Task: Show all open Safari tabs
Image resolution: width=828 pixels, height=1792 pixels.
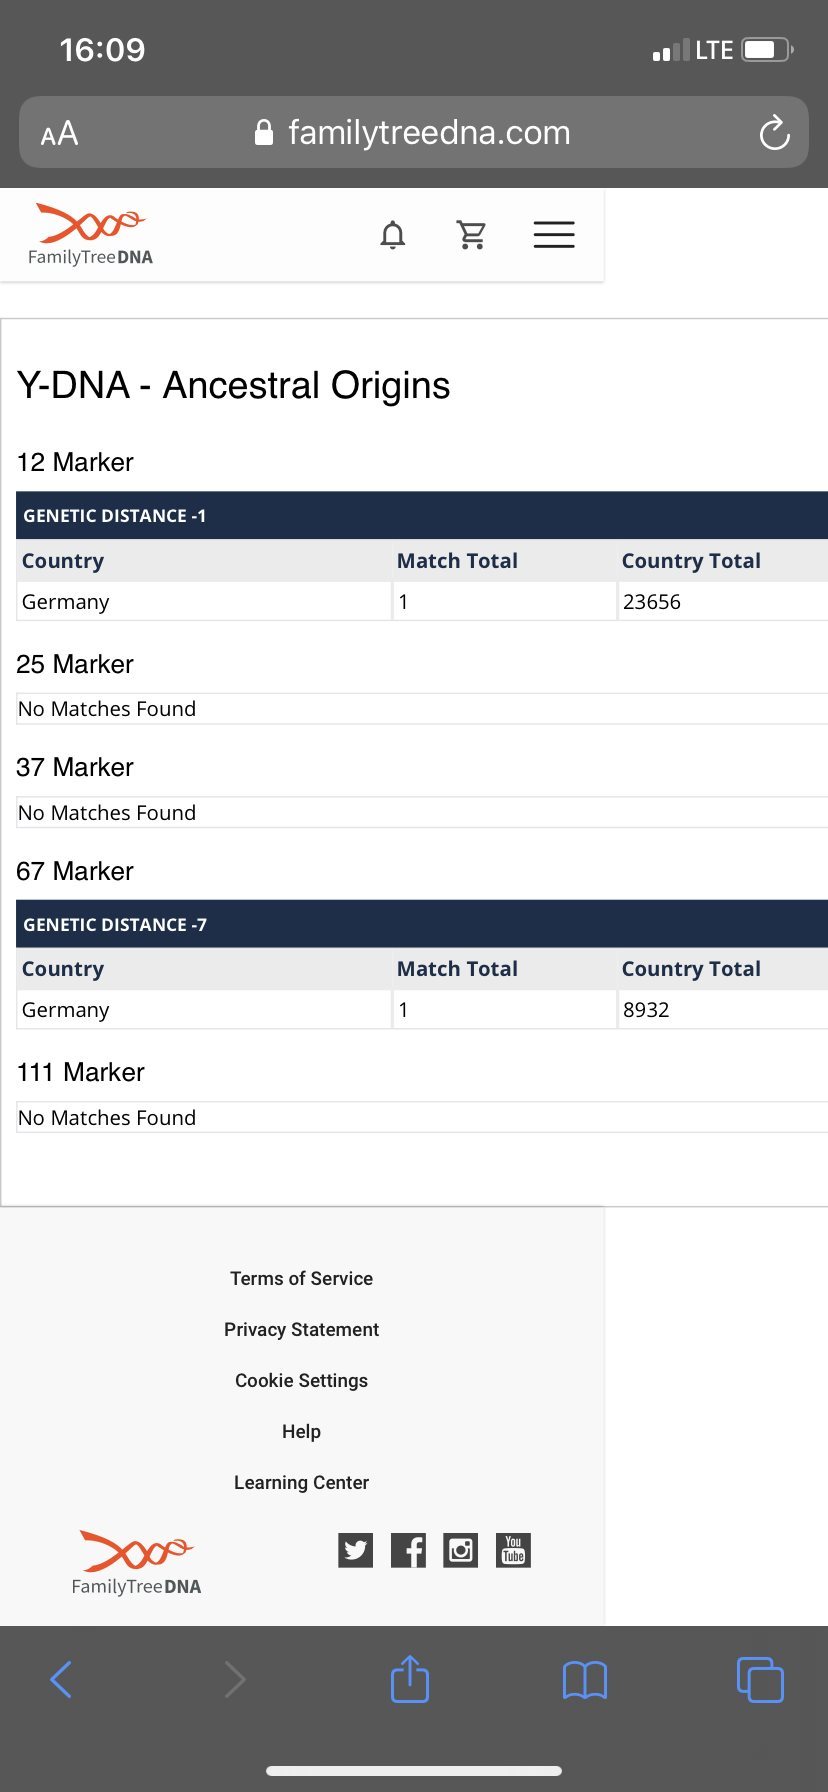Action: pos(760,1680)
